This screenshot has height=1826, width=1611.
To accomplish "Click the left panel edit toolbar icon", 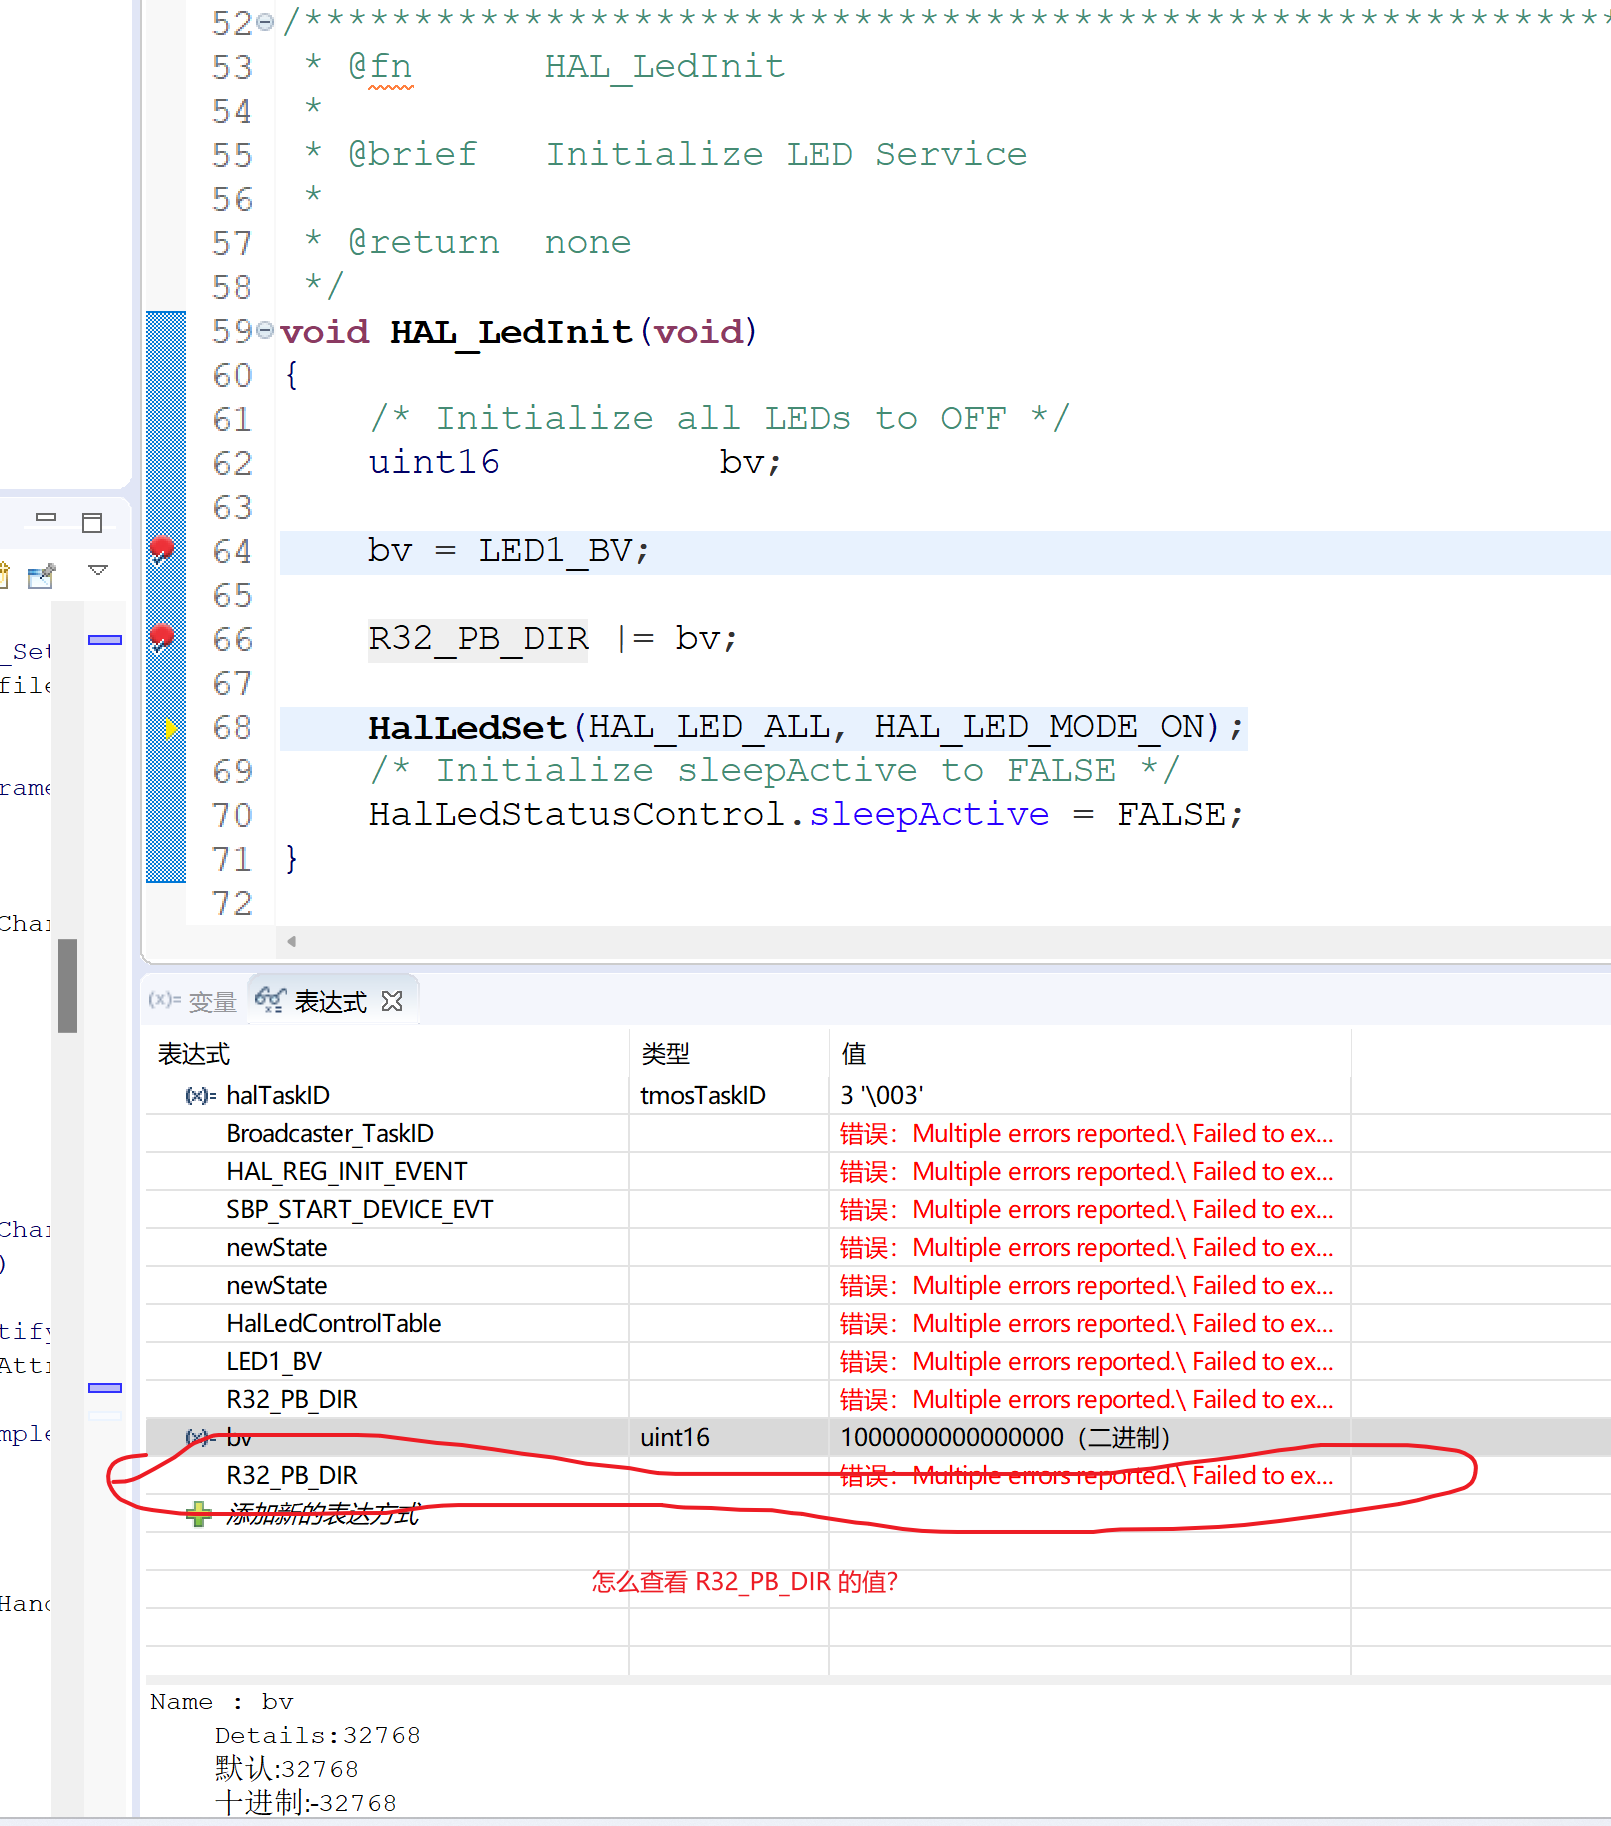I will click(42, 576).
